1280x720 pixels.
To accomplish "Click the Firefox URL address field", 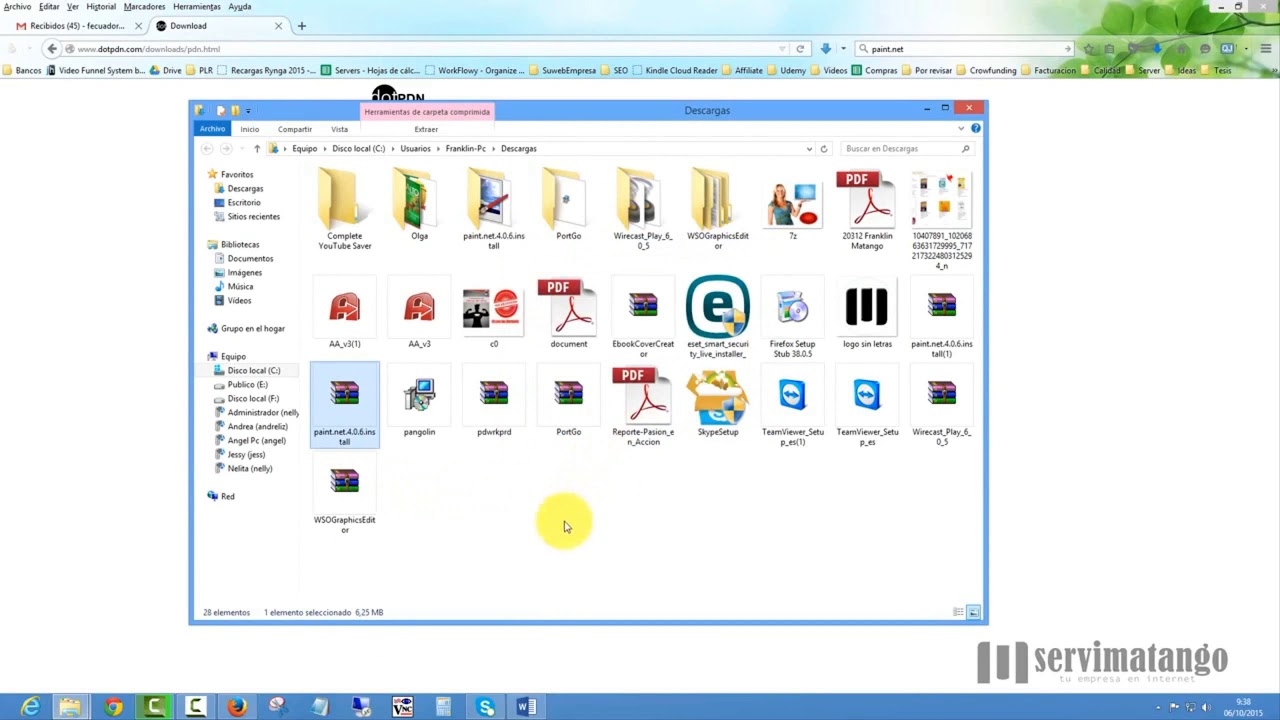I will coord(425,48).
